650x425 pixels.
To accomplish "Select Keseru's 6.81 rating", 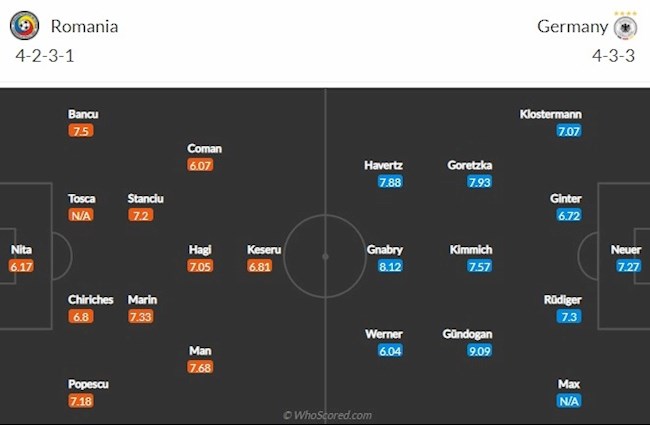I will [260, 266].
